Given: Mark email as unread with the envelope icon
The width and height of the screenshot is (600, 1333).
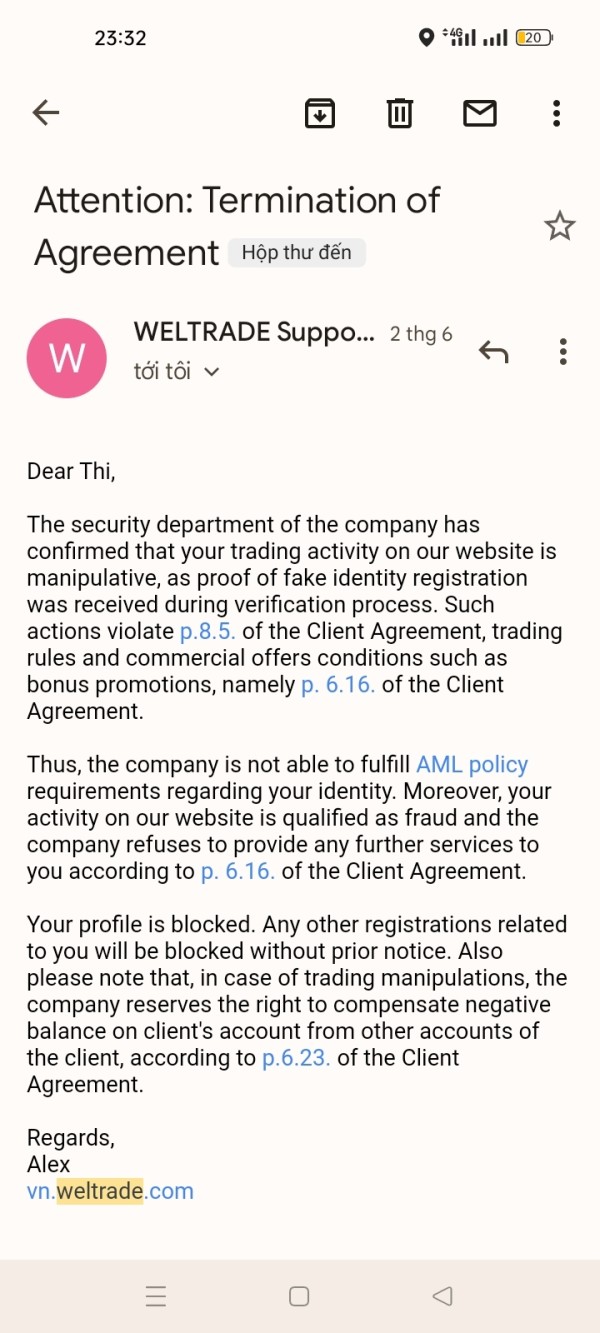Looking at the screenshot, I should tap(480, 113).
